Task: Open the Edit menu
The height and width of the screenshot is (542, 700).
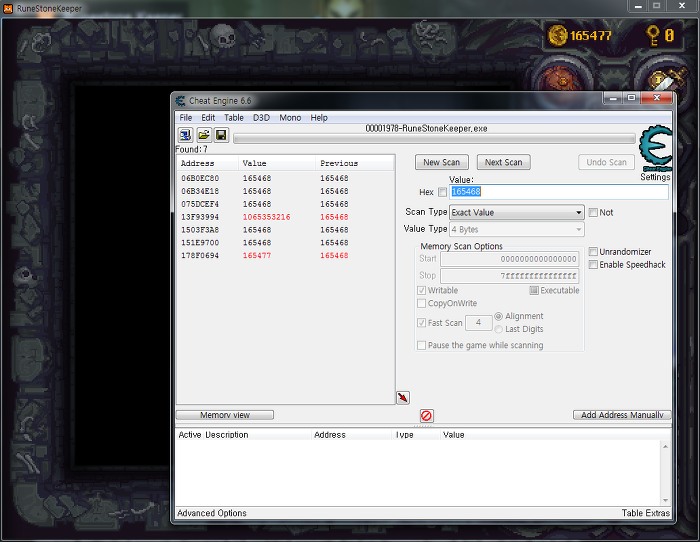Action: point(208,118)
